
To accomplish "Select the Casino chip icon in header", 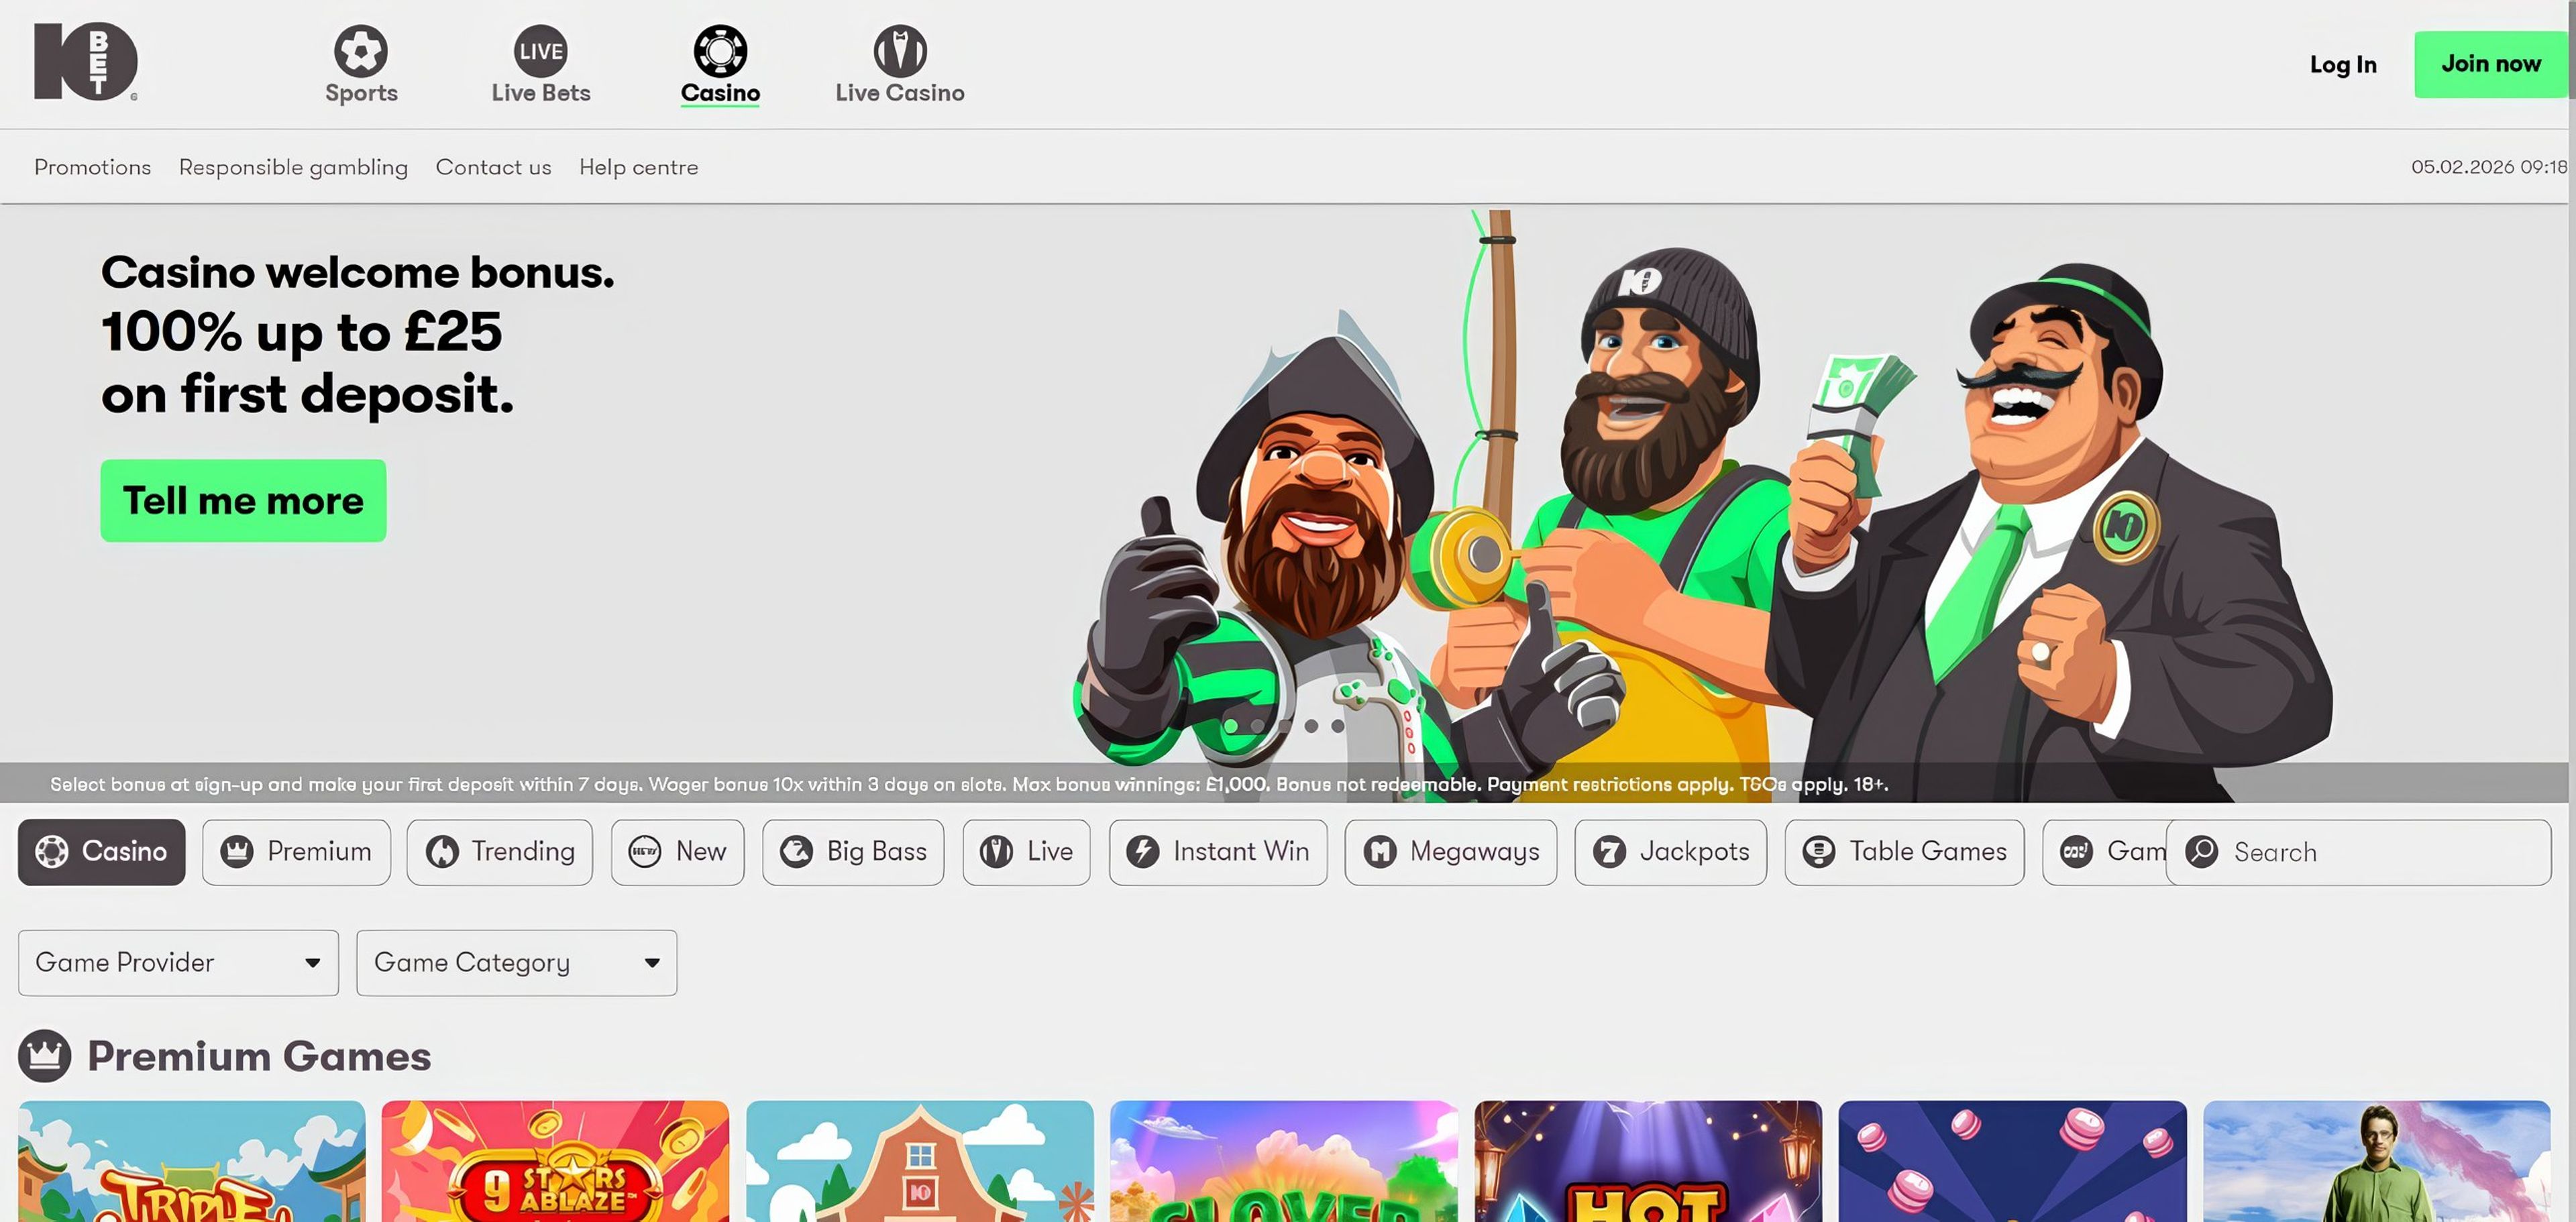I will pyautogui.click(x=720, y=51).
